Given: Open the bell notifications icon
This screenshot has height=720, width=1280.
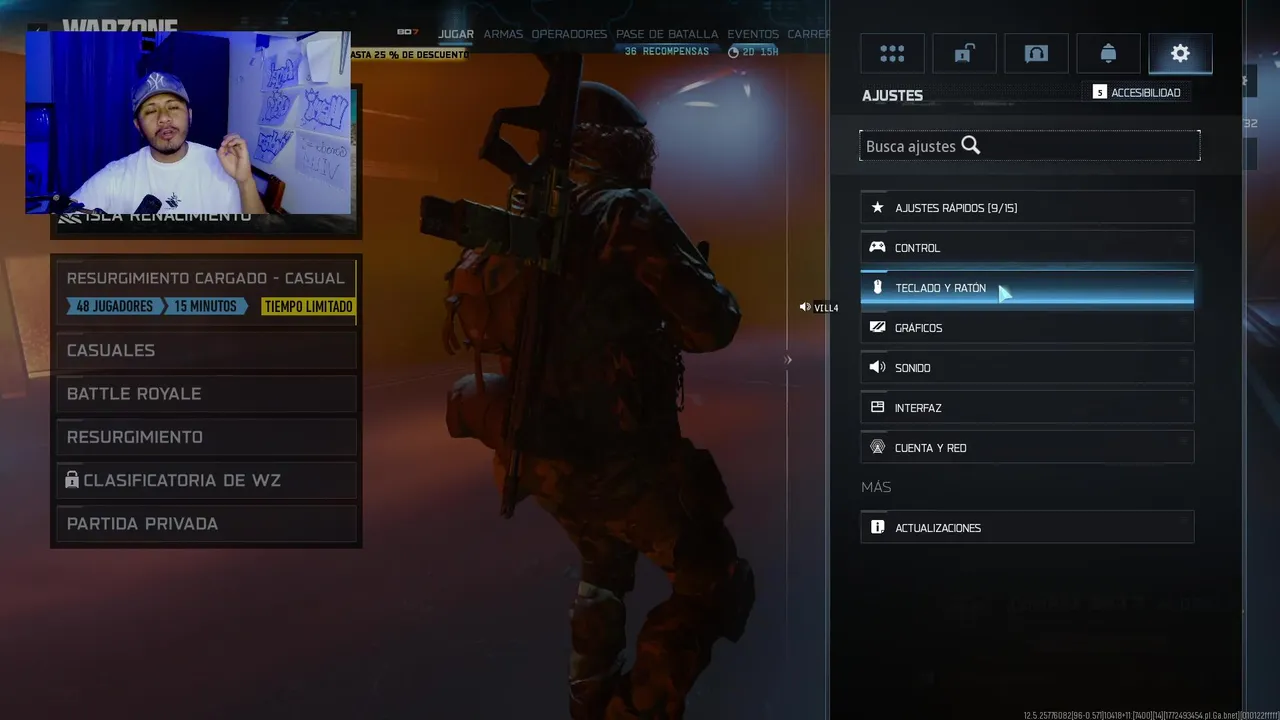Looking at the screenshot, I should [x=1108, y=53].
